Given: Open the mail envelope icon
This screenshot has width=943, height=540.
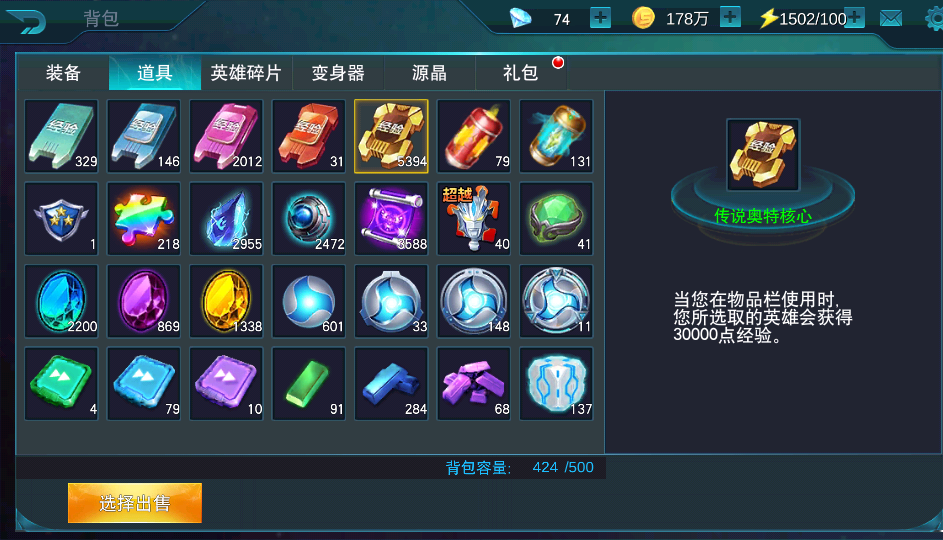Looking at the screenshot, I should coord(891,19).
